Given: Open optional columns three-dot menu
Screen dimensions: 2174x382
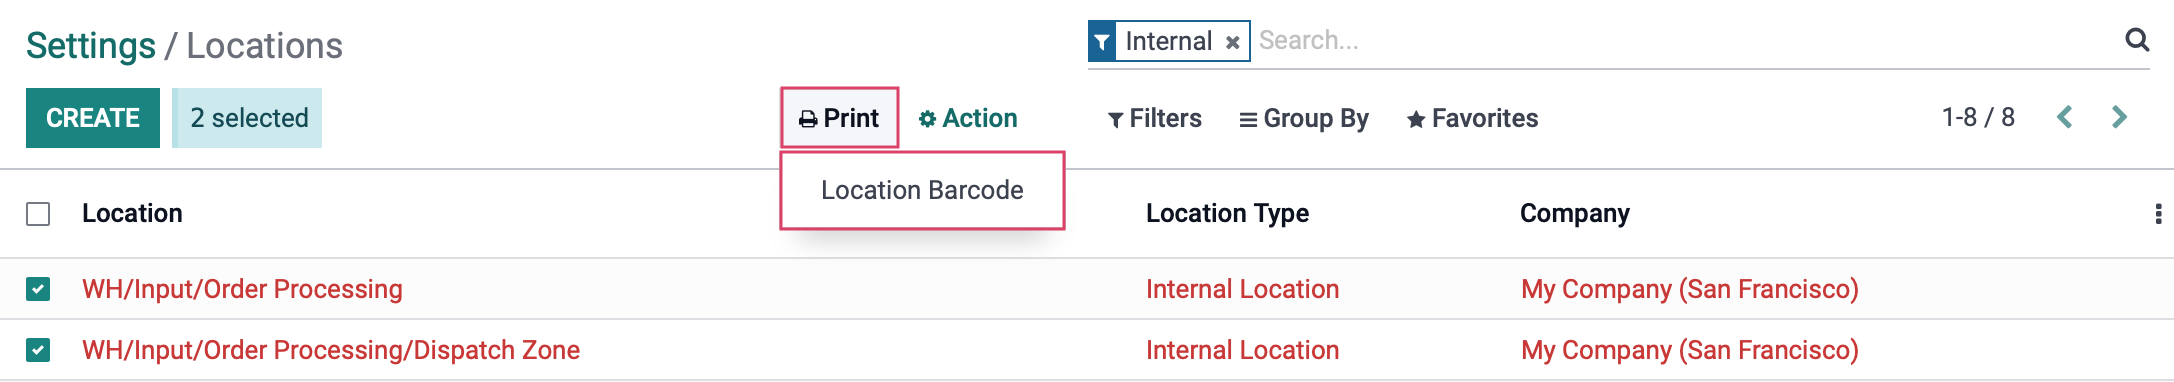Looking at the screenshot, I should tap(2158, 214).
